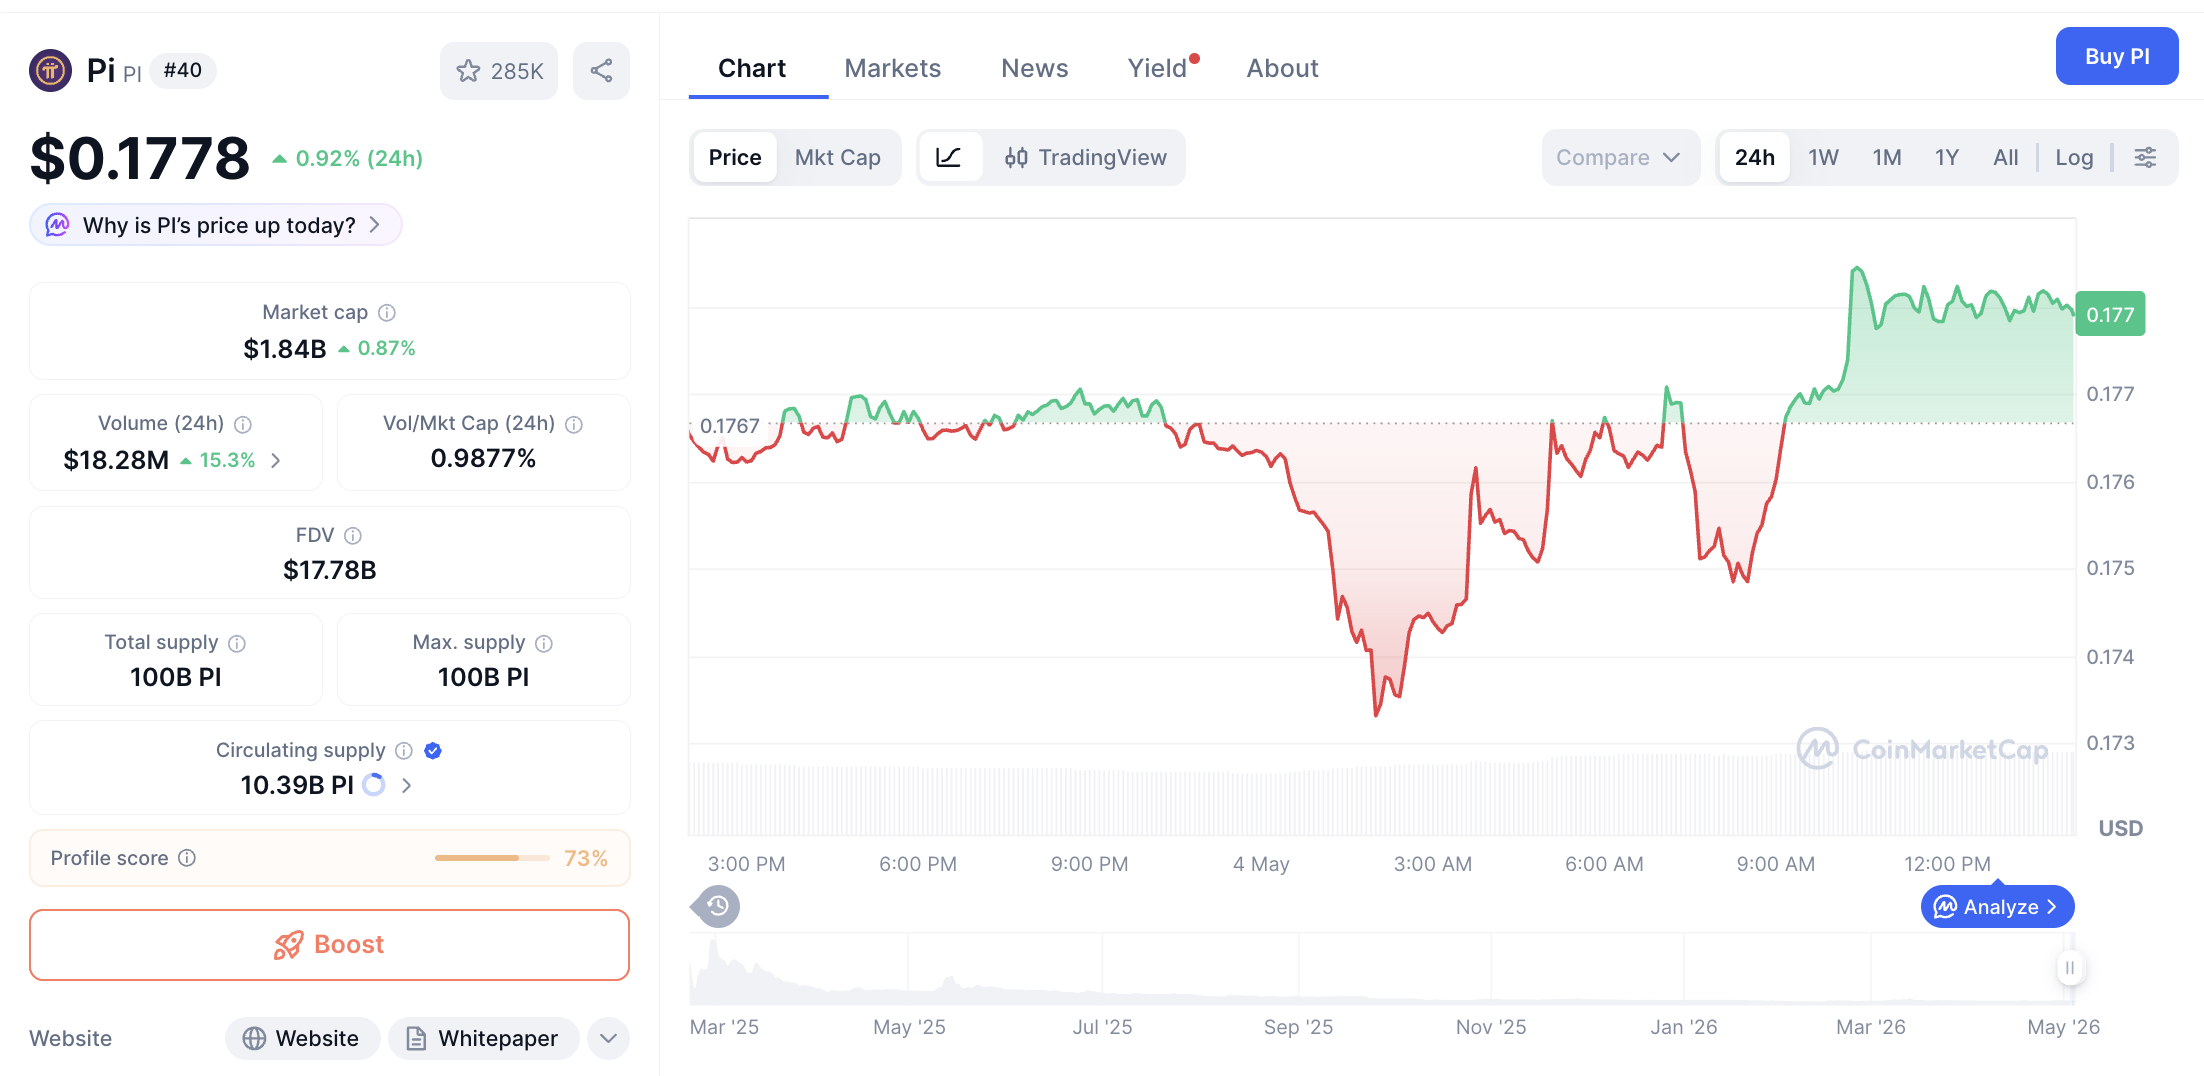Click the Buy PI button
Viewport: 2204px width, 1076px height.
(2117, 56)
